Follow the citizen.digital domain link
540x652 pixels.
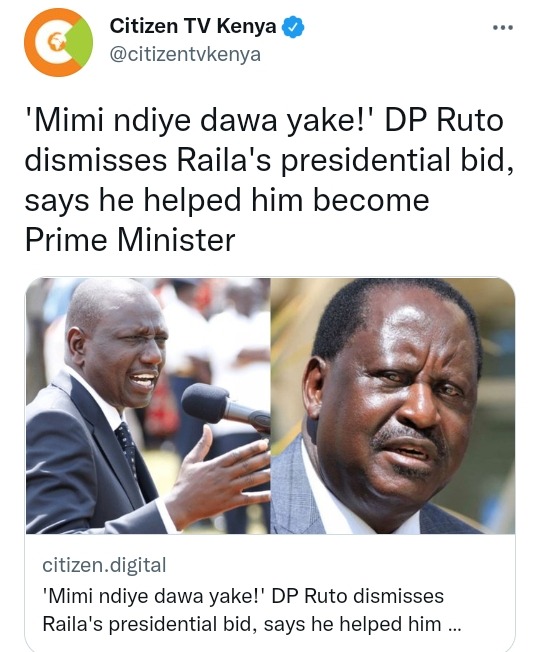pyautogui.click(x=104, y=565)
